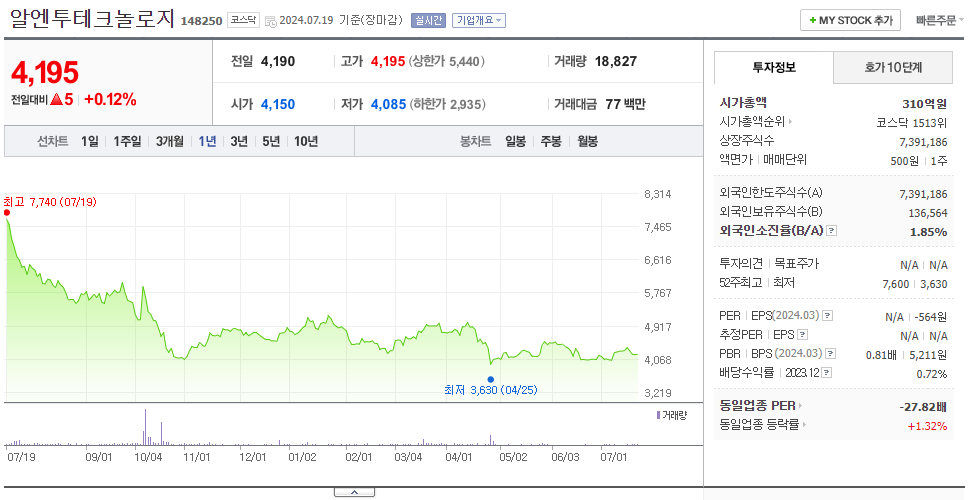
Task: Click the 시가총액순위 link
Action: [x=753, y=122]
